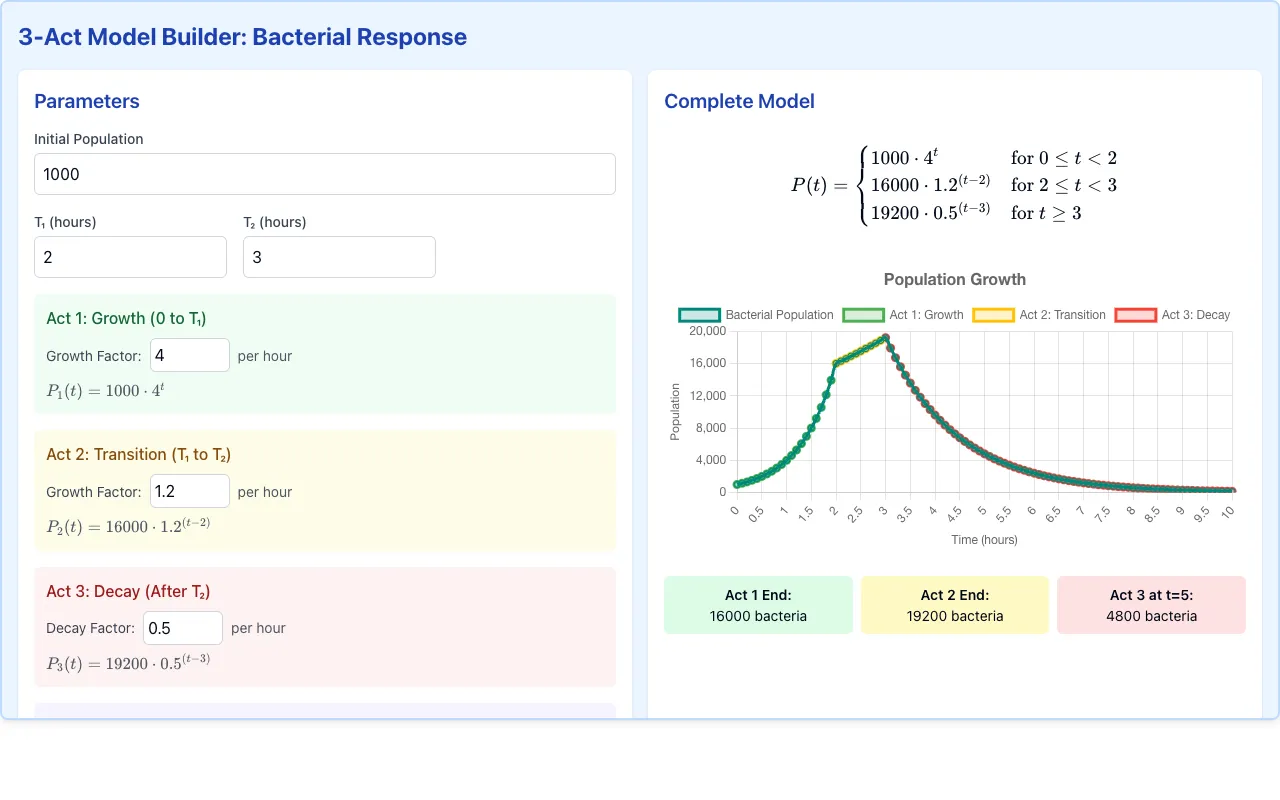Click the P₁(t) = 1000 · 4^t formula

[105, 390]
